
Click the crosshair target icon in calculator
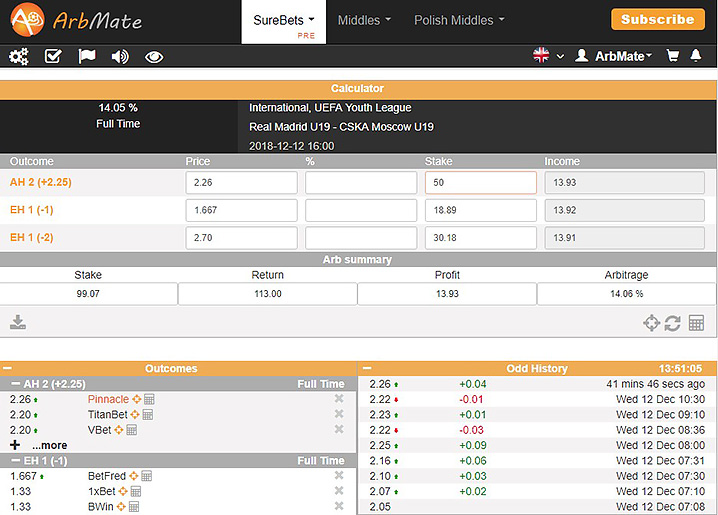tap(651, 323)
